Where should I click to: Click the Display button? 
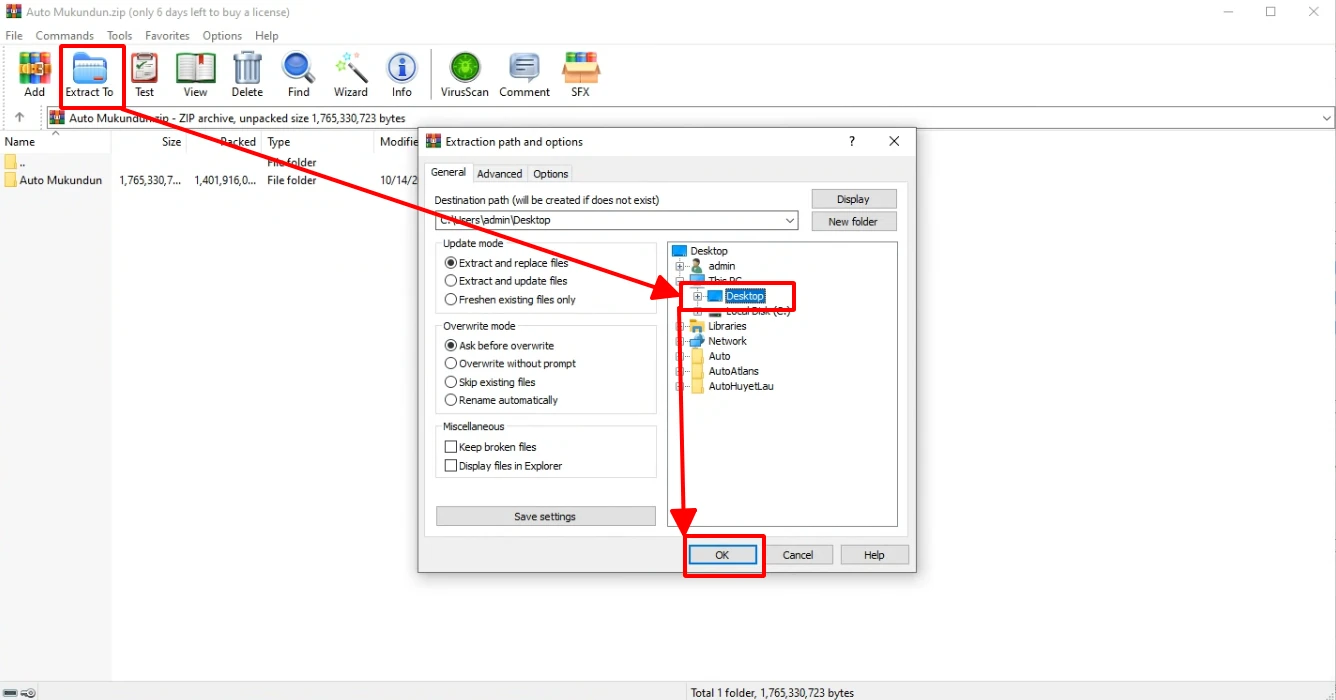pos(854,199)
